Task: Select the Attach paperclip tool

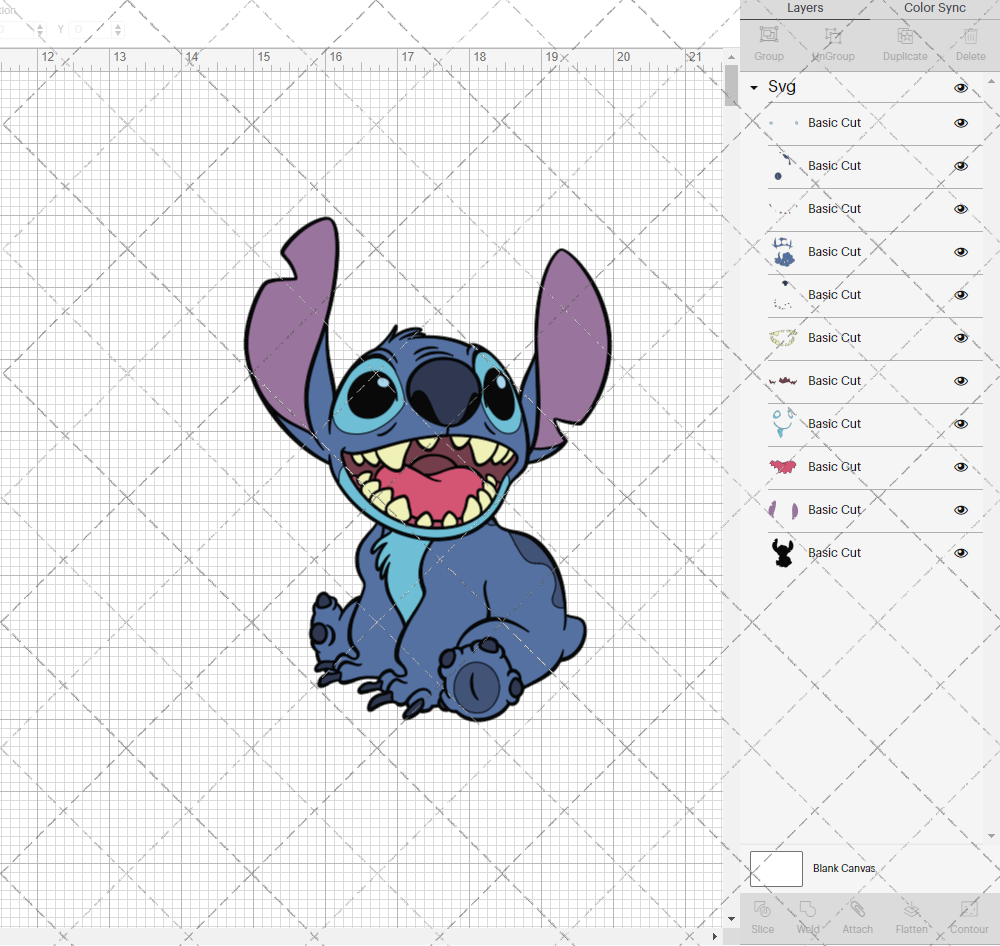Action: pos(857,909)
